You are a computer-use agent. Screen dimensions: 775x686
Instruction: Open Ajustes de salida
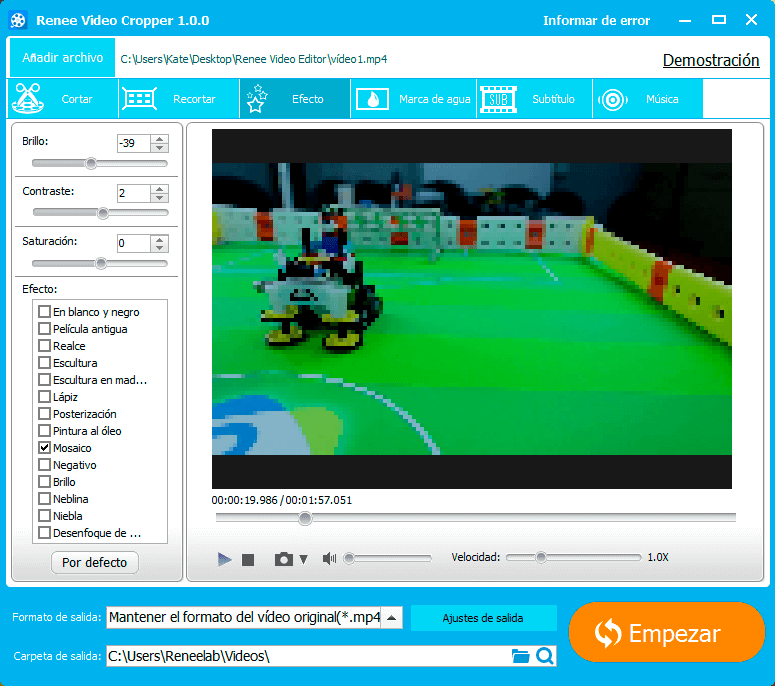click(x=483, y=618)
